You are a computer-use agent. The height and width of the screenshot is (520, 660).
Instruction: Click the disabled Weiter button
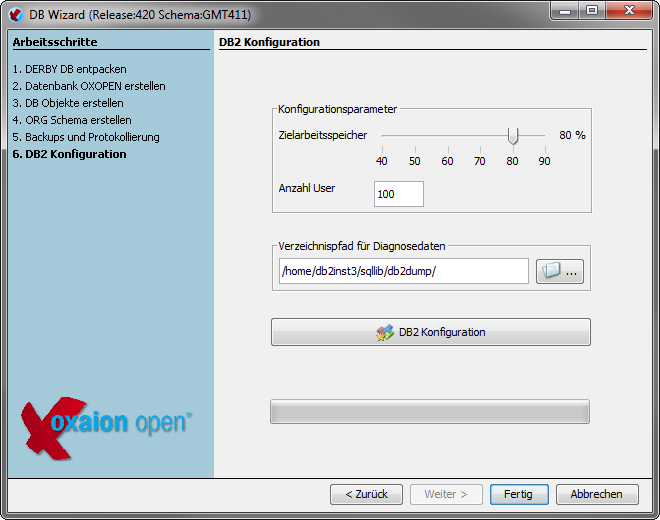(x=446, y=494)
